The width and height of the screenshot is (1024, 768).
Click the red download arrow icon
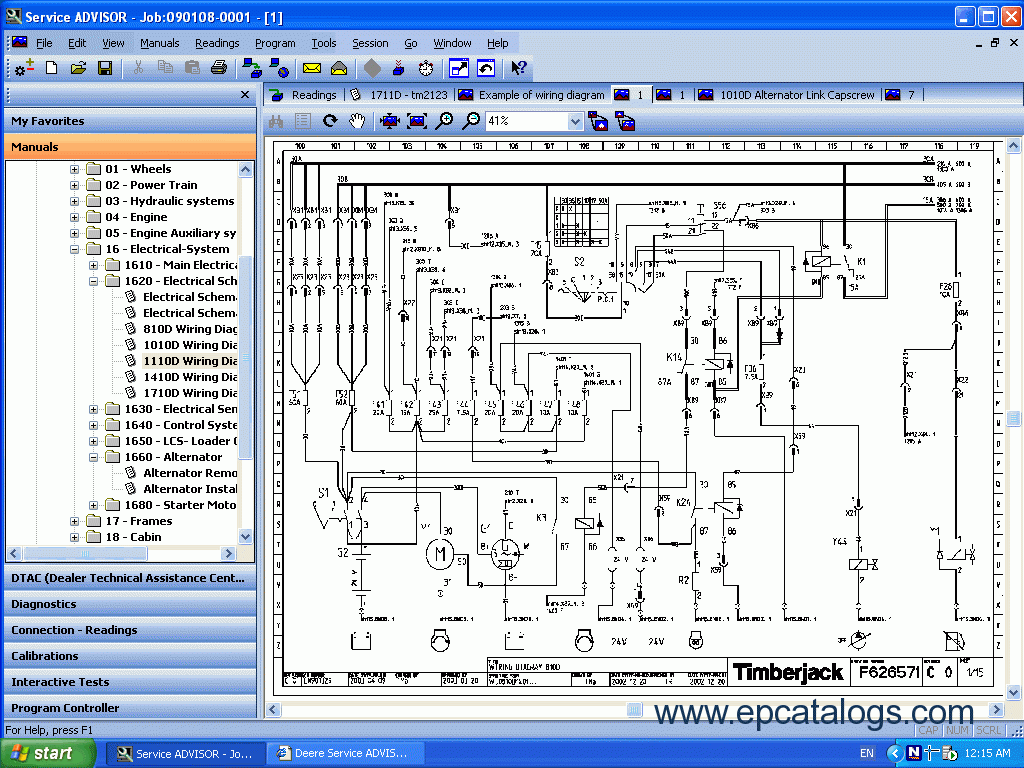[x=398, y=67]
